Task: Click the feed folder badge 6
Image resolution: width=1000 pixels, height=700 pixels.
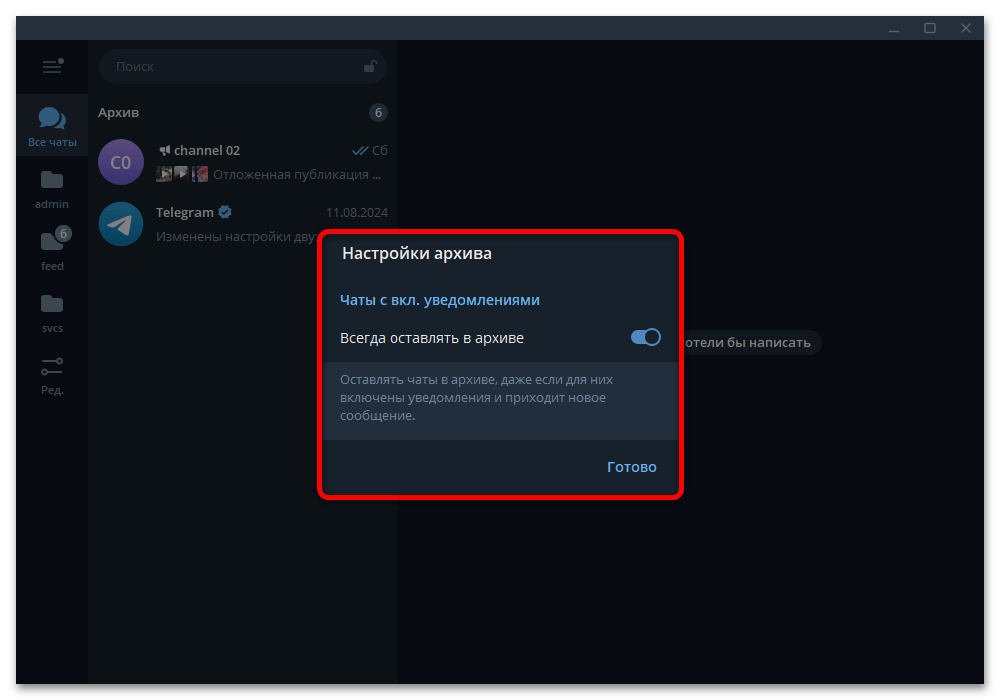Action: tap(62, 233)
